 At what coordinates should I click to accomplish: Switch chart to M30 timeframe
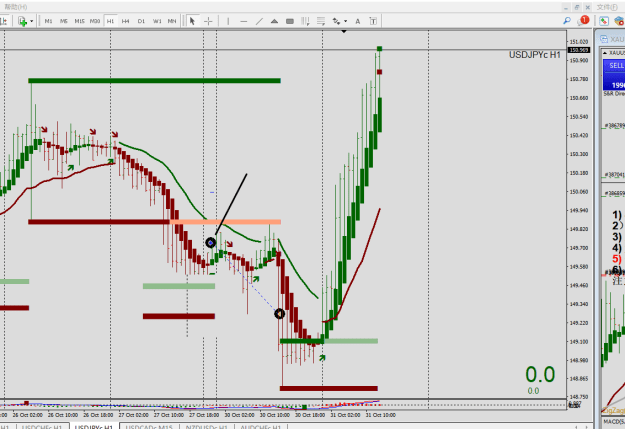click(95, 21)
